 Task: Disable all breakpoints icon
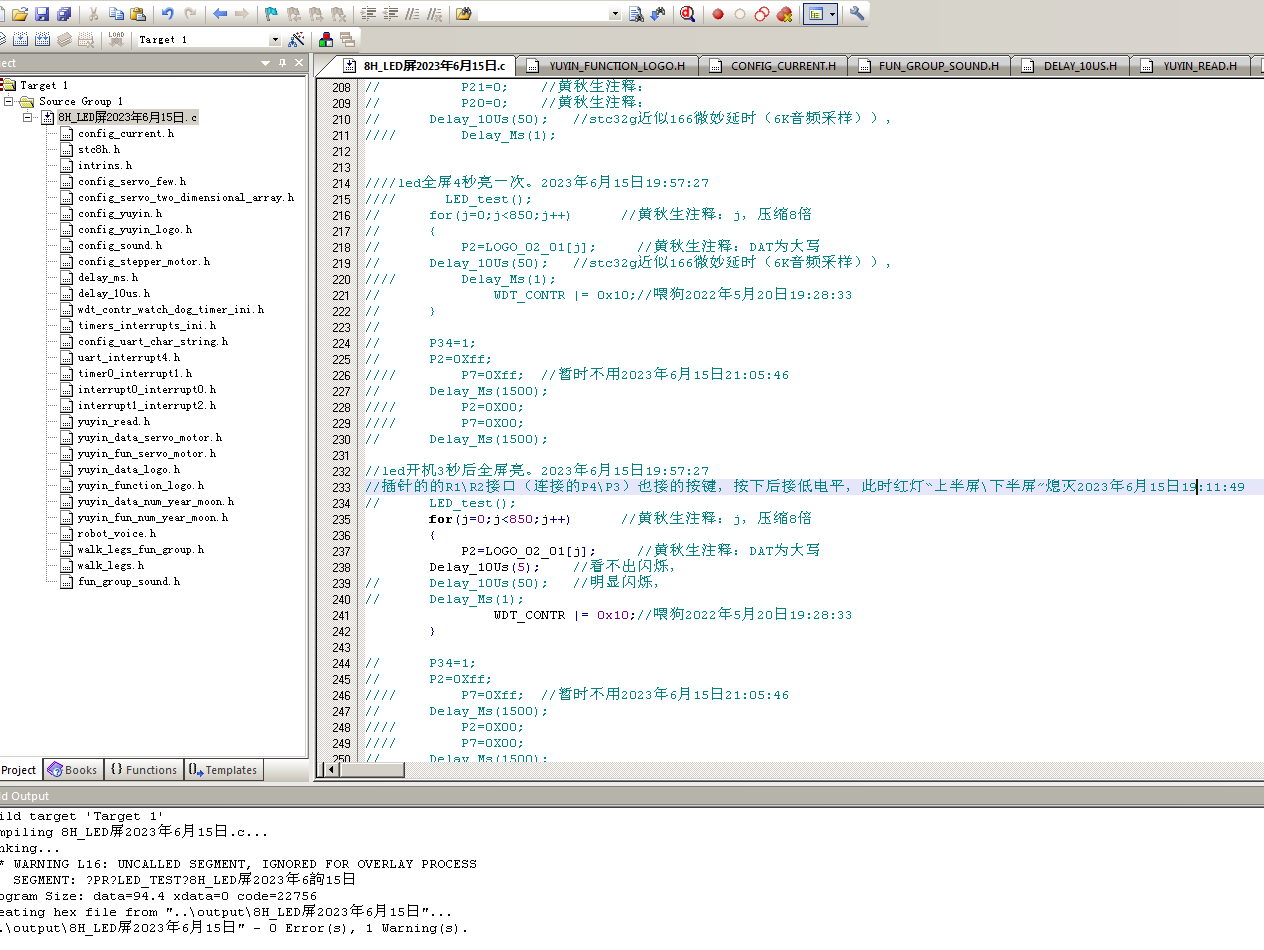point(762,14)
